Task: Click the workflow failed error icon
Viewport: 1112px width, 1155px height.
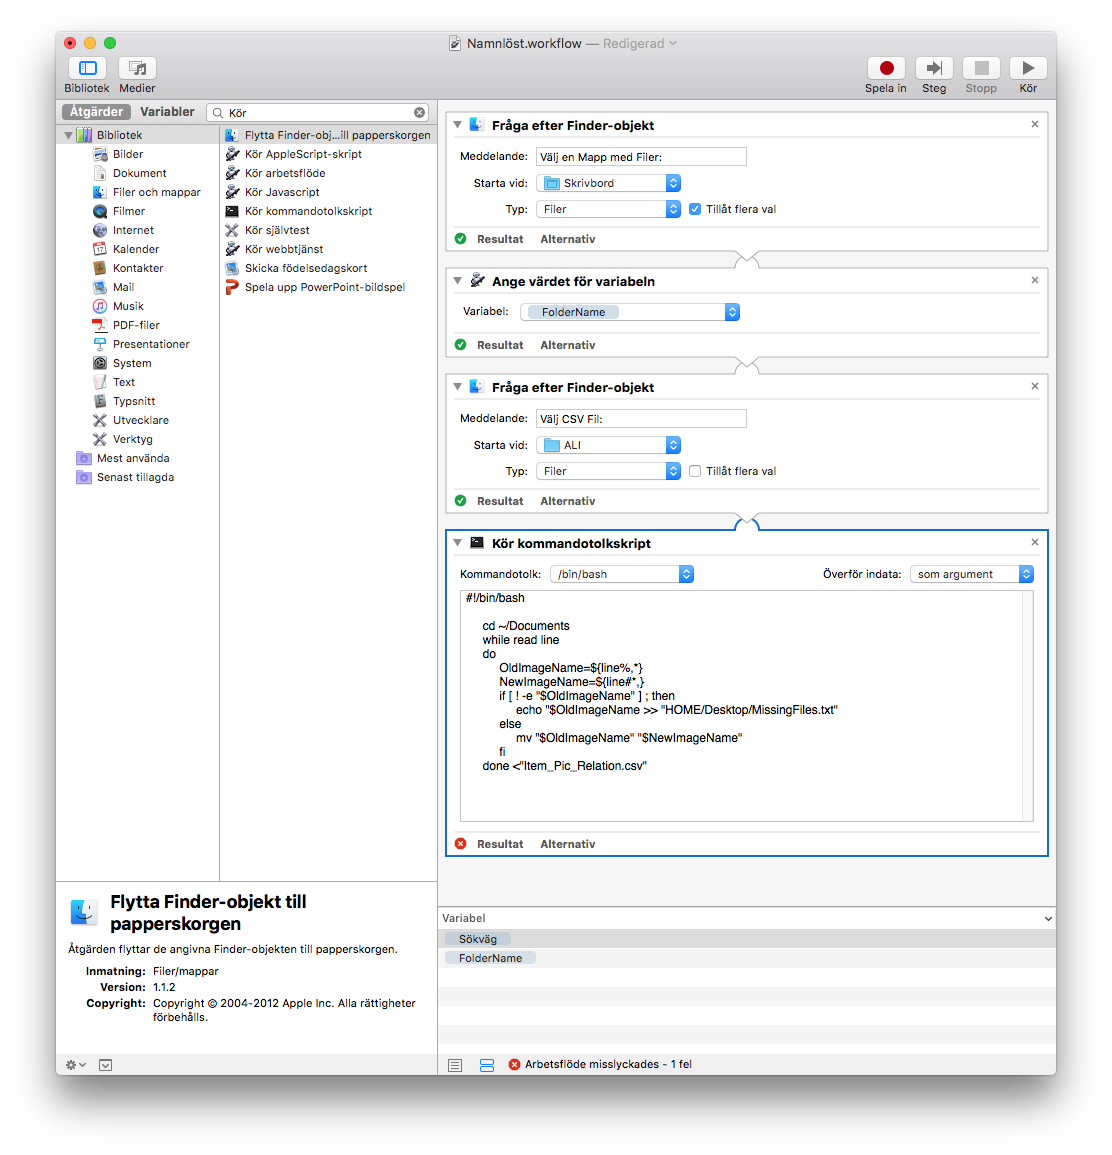Action: pos(515,1064)
